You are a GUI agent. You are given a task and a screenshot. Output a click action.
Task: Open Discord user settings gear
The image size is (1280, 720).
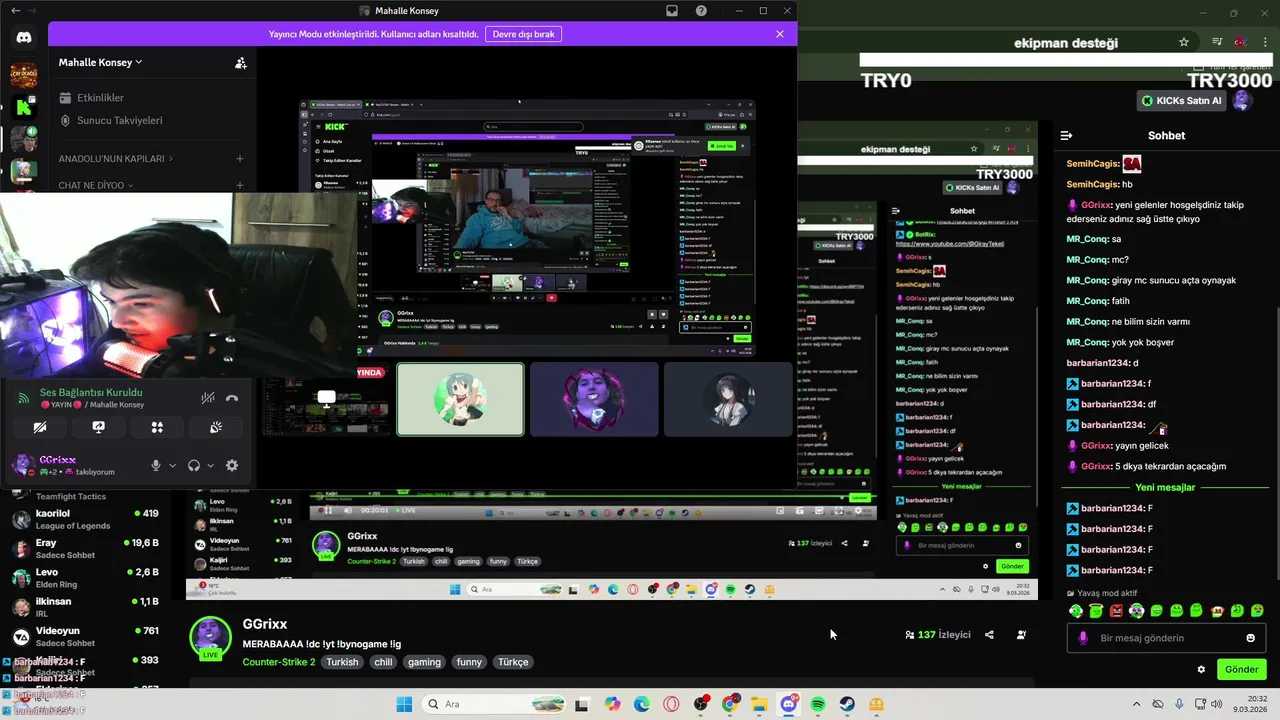(x=232, y=465)
